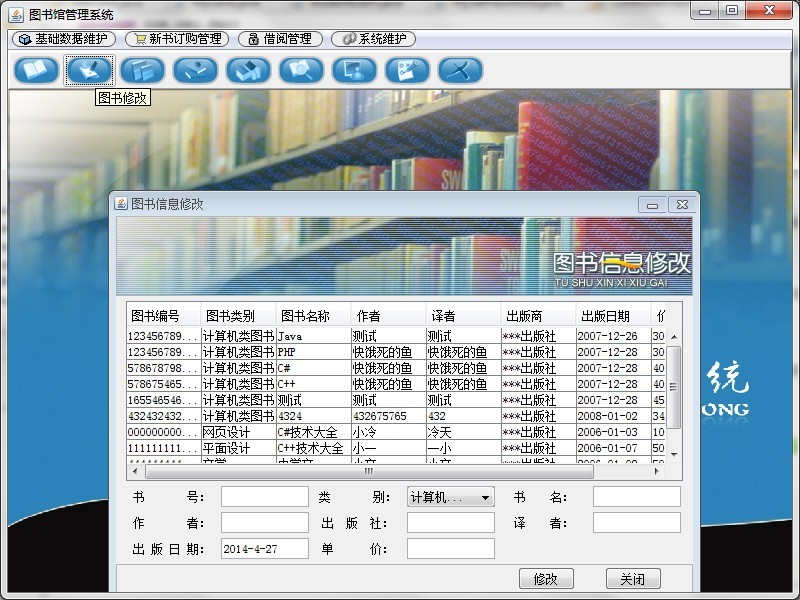
Task: Open the 基础数据维护 menu
Action: (x=64, y=39)
